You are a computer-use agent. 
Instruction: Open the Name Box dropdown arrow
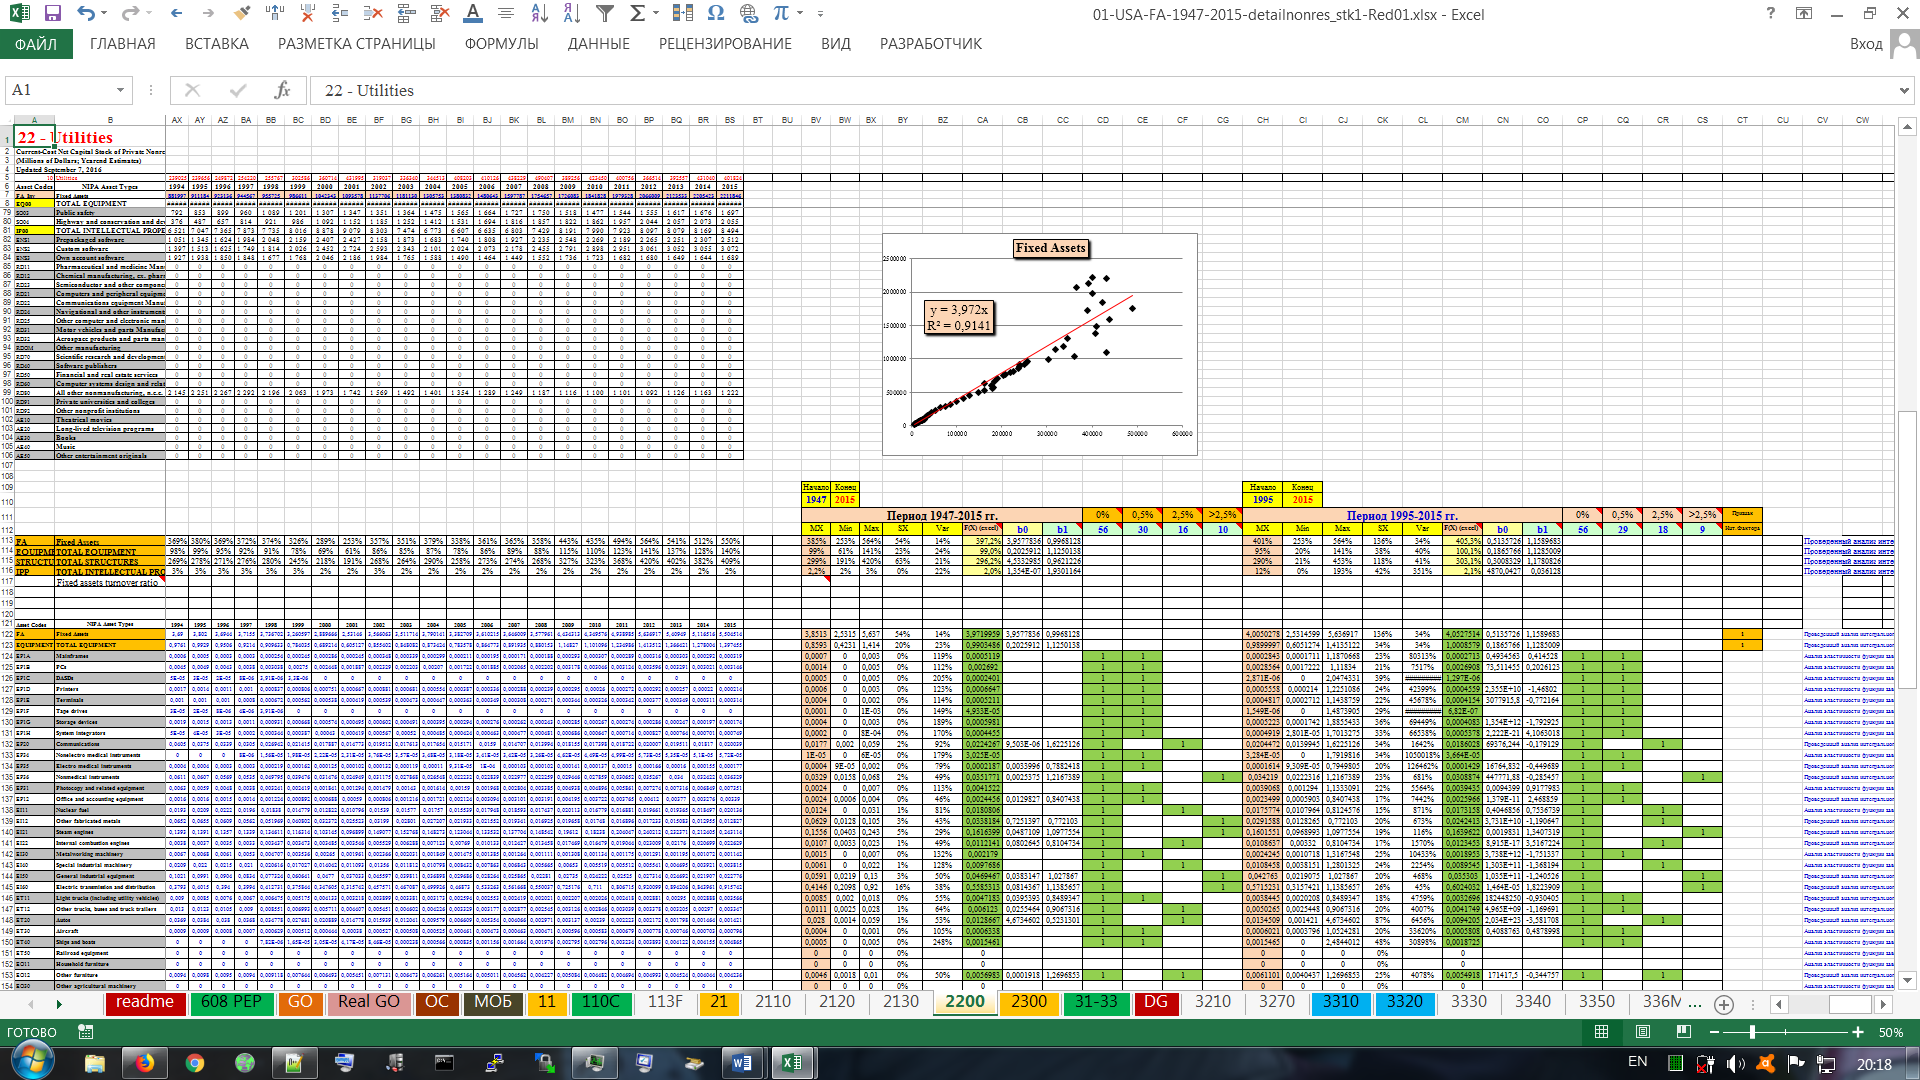[x=120, y=90]
